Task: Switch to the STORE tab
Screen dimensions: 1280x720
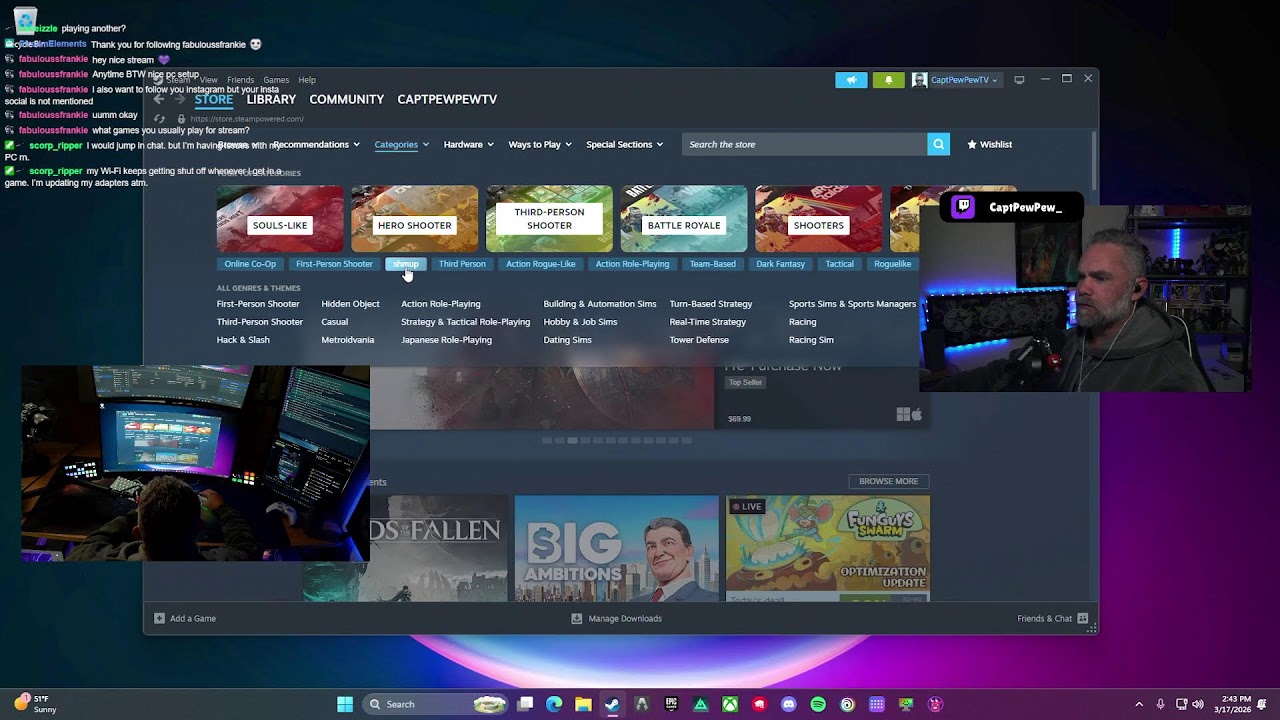Action: (x=214, y=99)
